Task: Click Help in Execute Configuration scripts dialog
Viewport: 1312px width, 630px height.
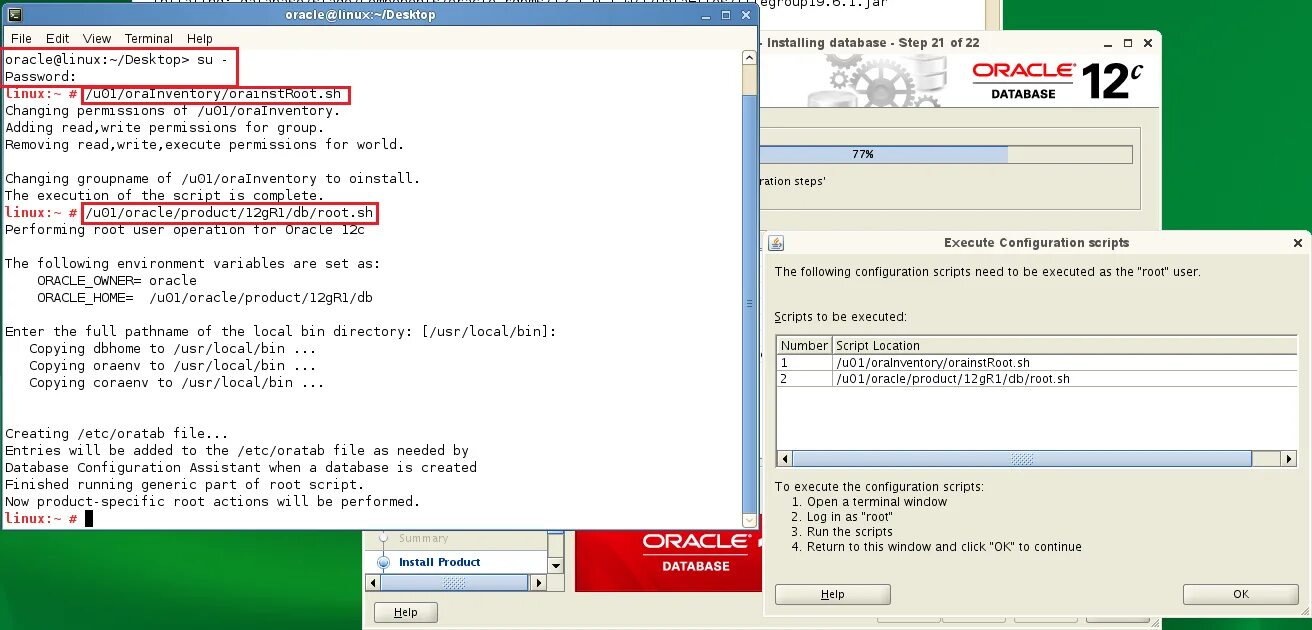Action: pos(833,594)
